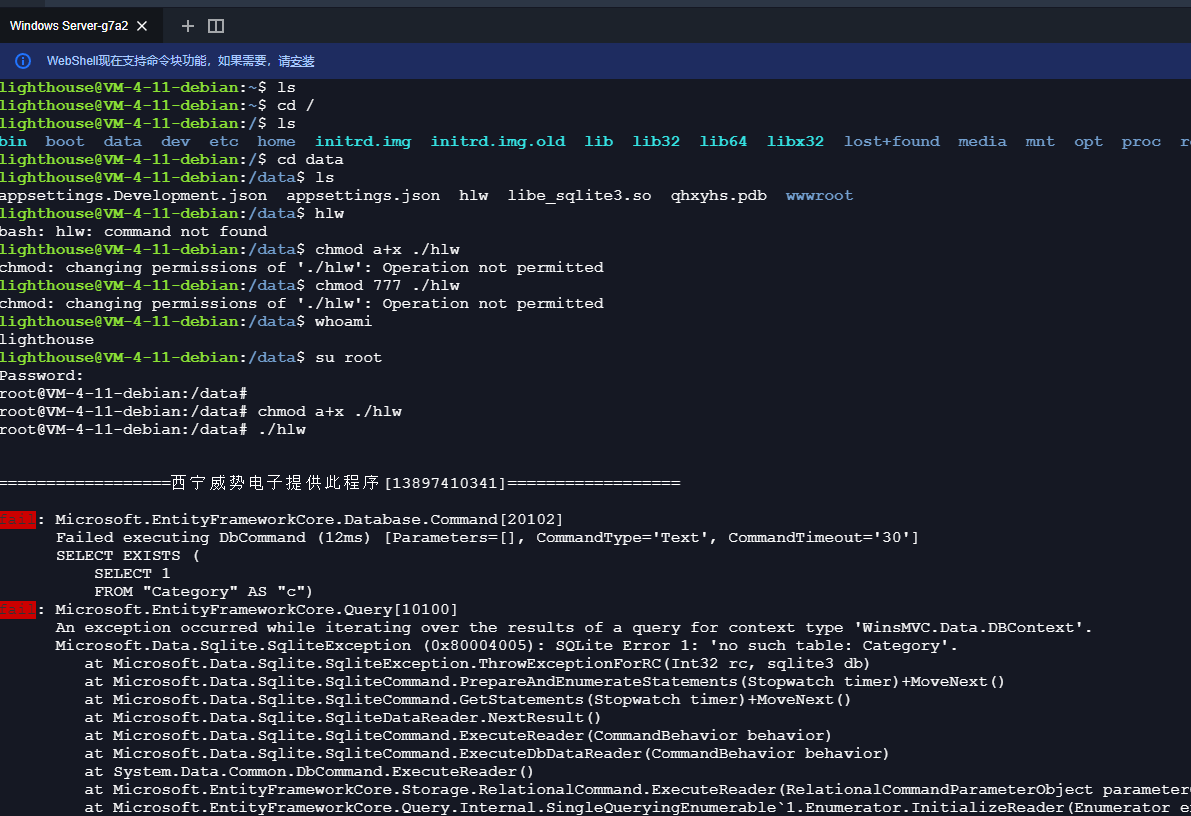
Task: Click the split-pane layout icon
Action: pyautogui.click(x=216, y=26)
